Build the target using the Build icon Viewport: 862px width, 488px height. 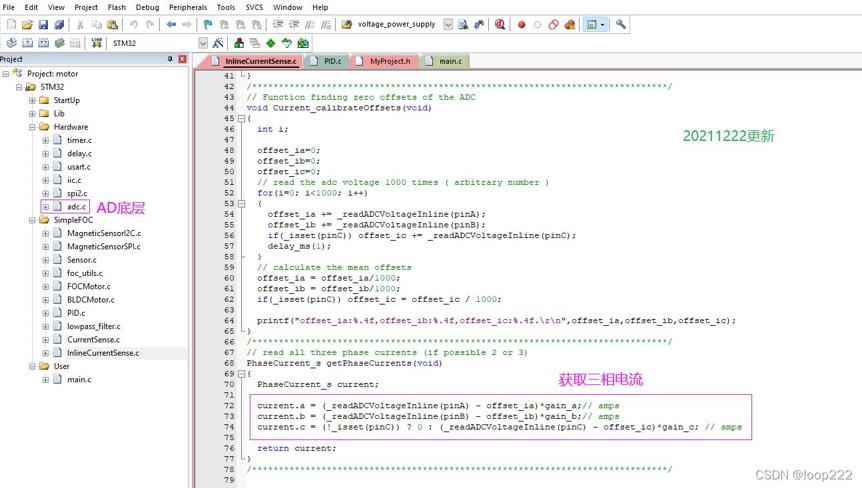tap(27, 43)
